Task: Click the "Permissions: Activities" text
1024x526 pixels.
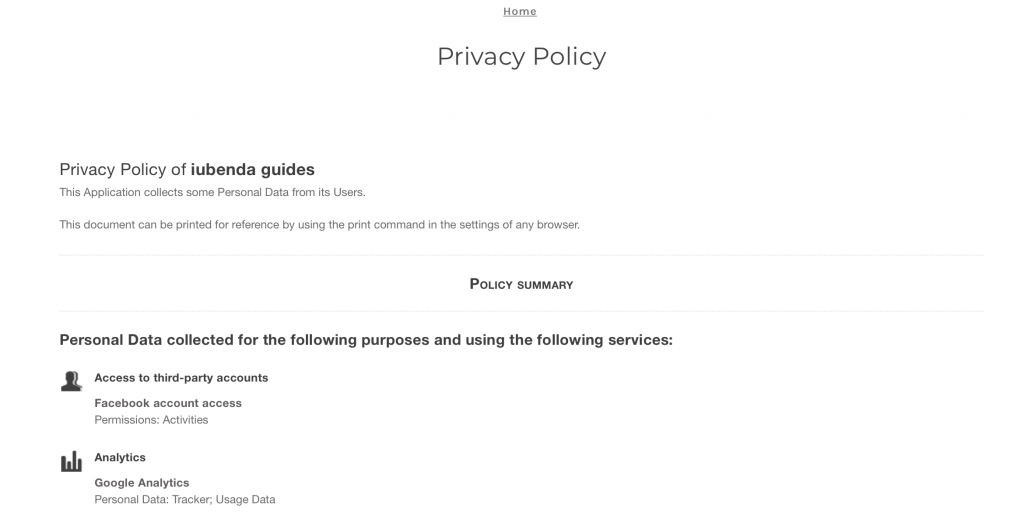Action: (151, 420)
